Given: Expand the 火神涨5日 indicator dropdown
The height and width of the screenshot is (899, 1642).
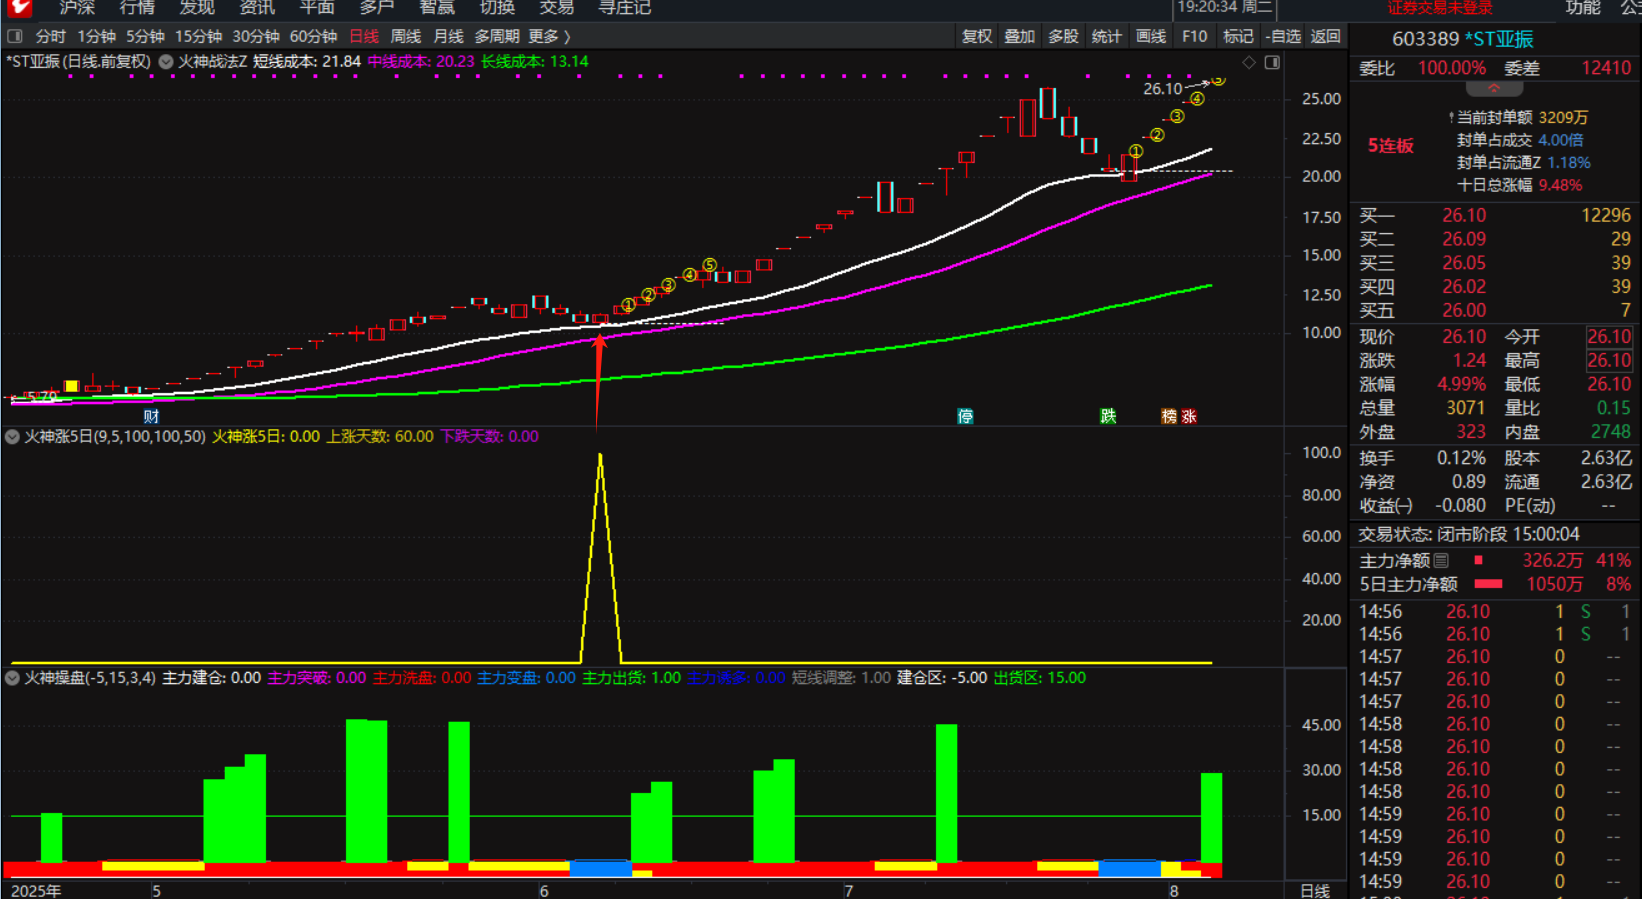Looking at the screenshot, I should [12, 437].
